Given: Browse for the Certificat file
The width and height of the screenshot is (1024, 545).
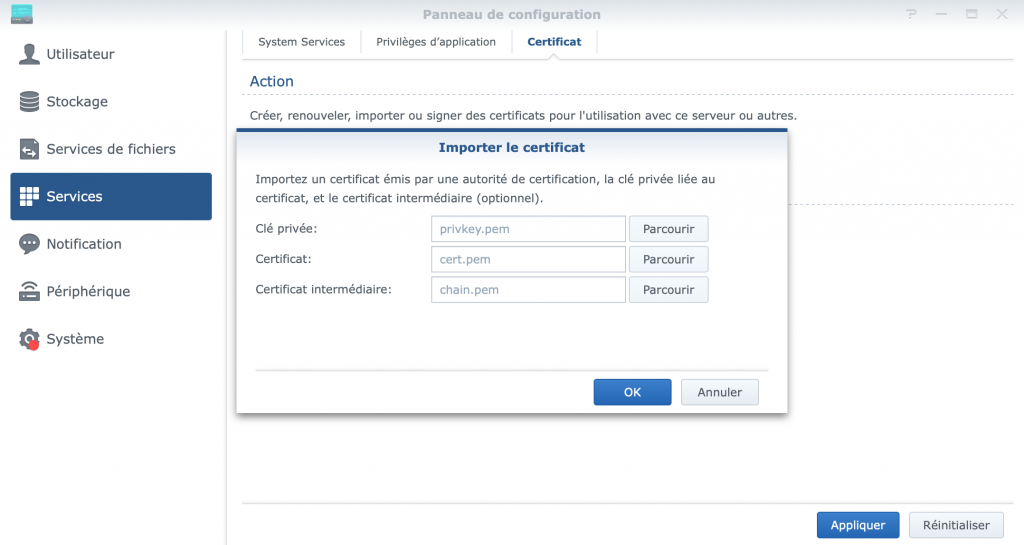Looking at the screenshot, I should [x=668, y=259].
